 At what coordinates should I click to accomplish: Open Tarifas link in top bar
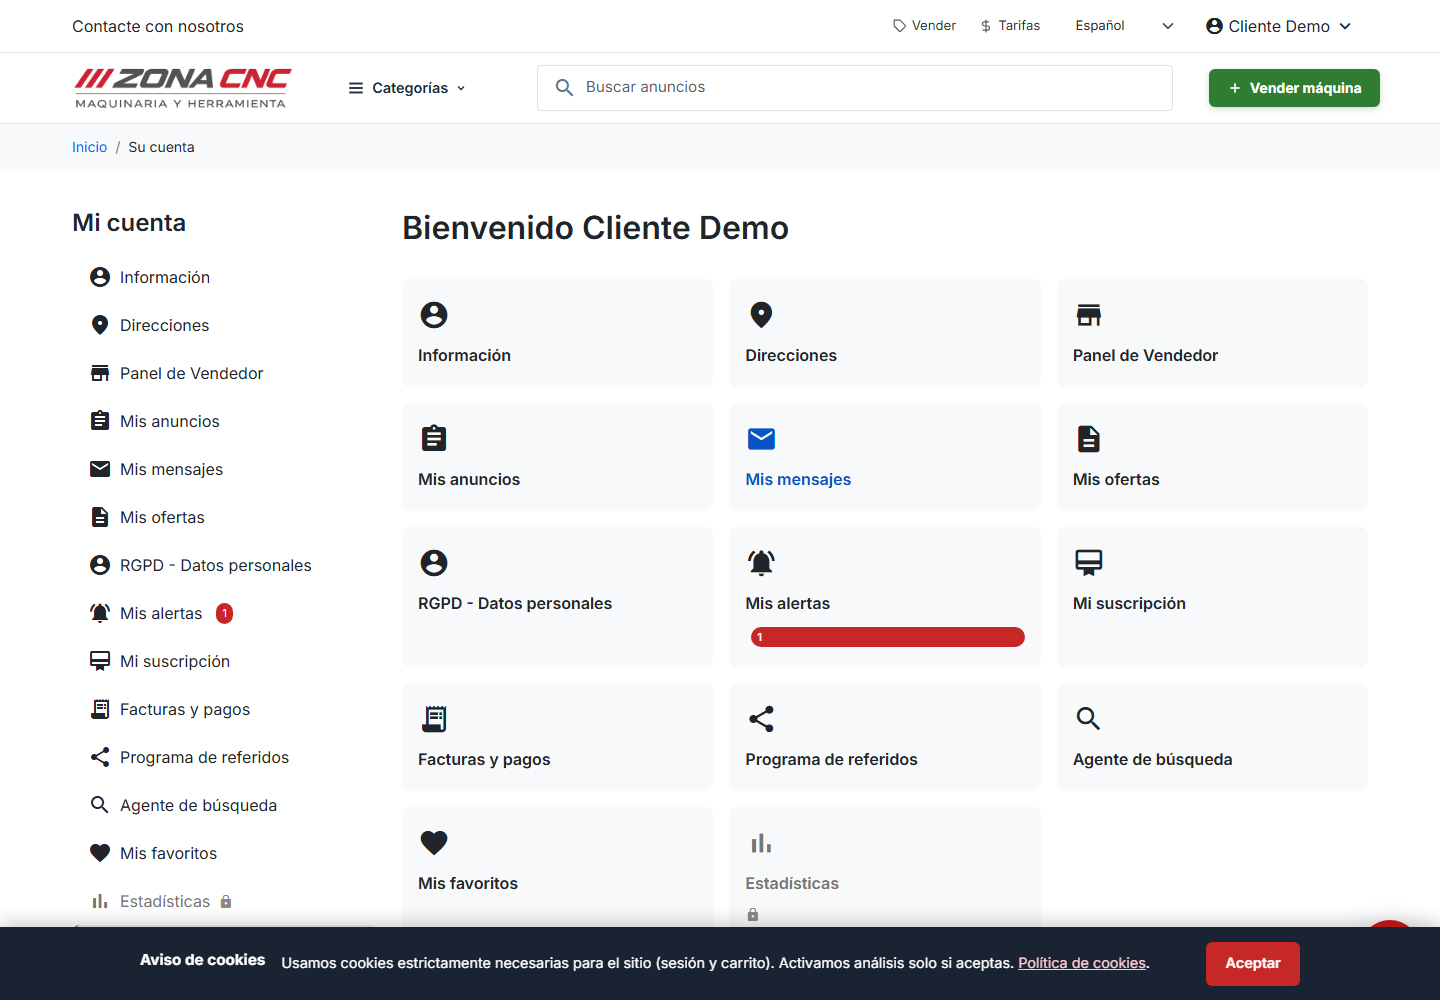click(1010, 26)
